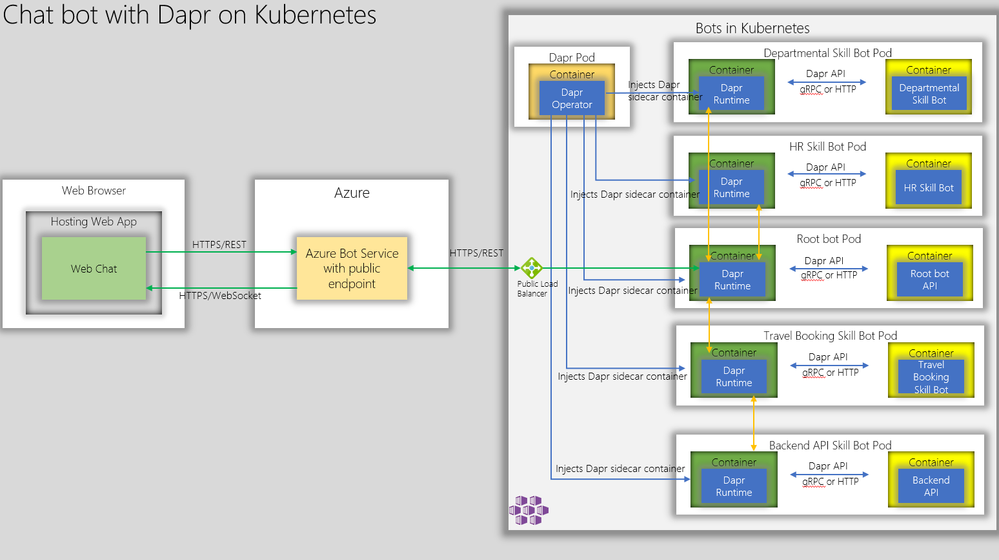Click Dapr API label in Travel Booking pod
This screenshot has height=560, width=999.
[828, 357]
